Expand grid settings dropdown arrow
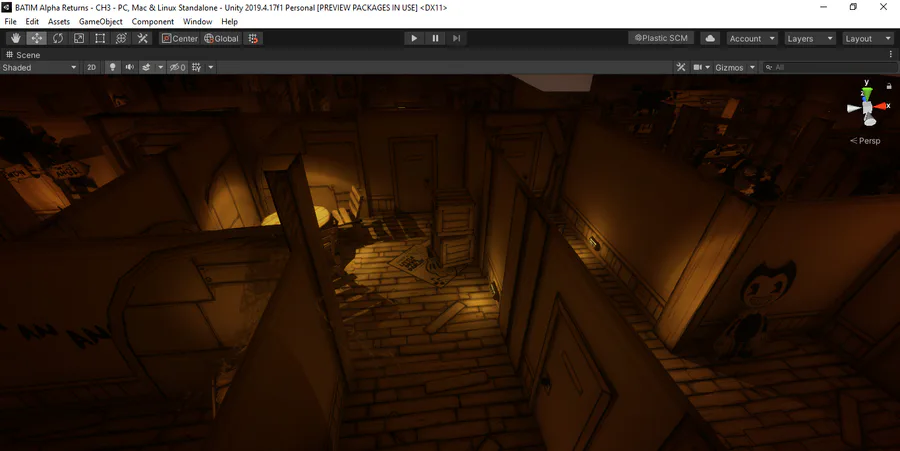The image size is (900, 451). tap(211, 67)
